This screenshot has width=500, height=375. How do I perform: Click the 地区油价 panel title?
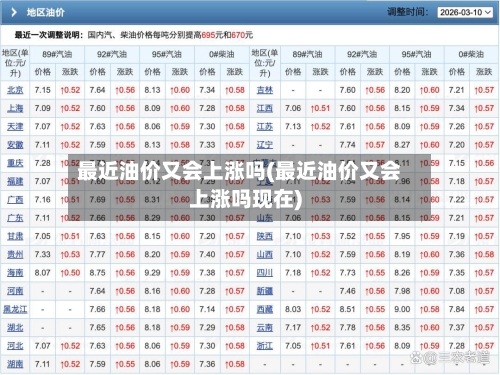[x=46, y=12]
